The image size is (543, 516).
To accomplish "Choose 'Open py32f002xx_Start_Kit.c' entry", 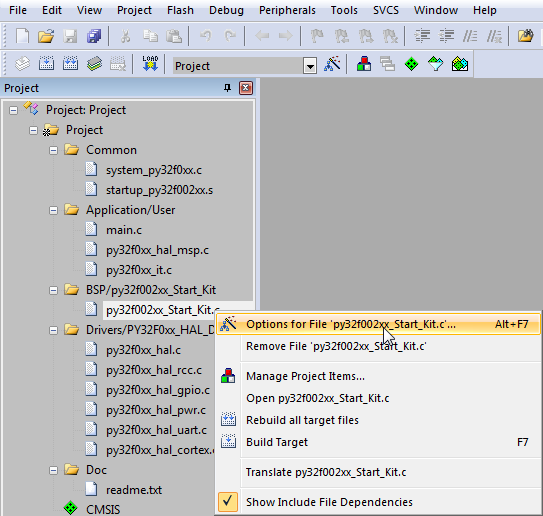I will coord(379,398).
